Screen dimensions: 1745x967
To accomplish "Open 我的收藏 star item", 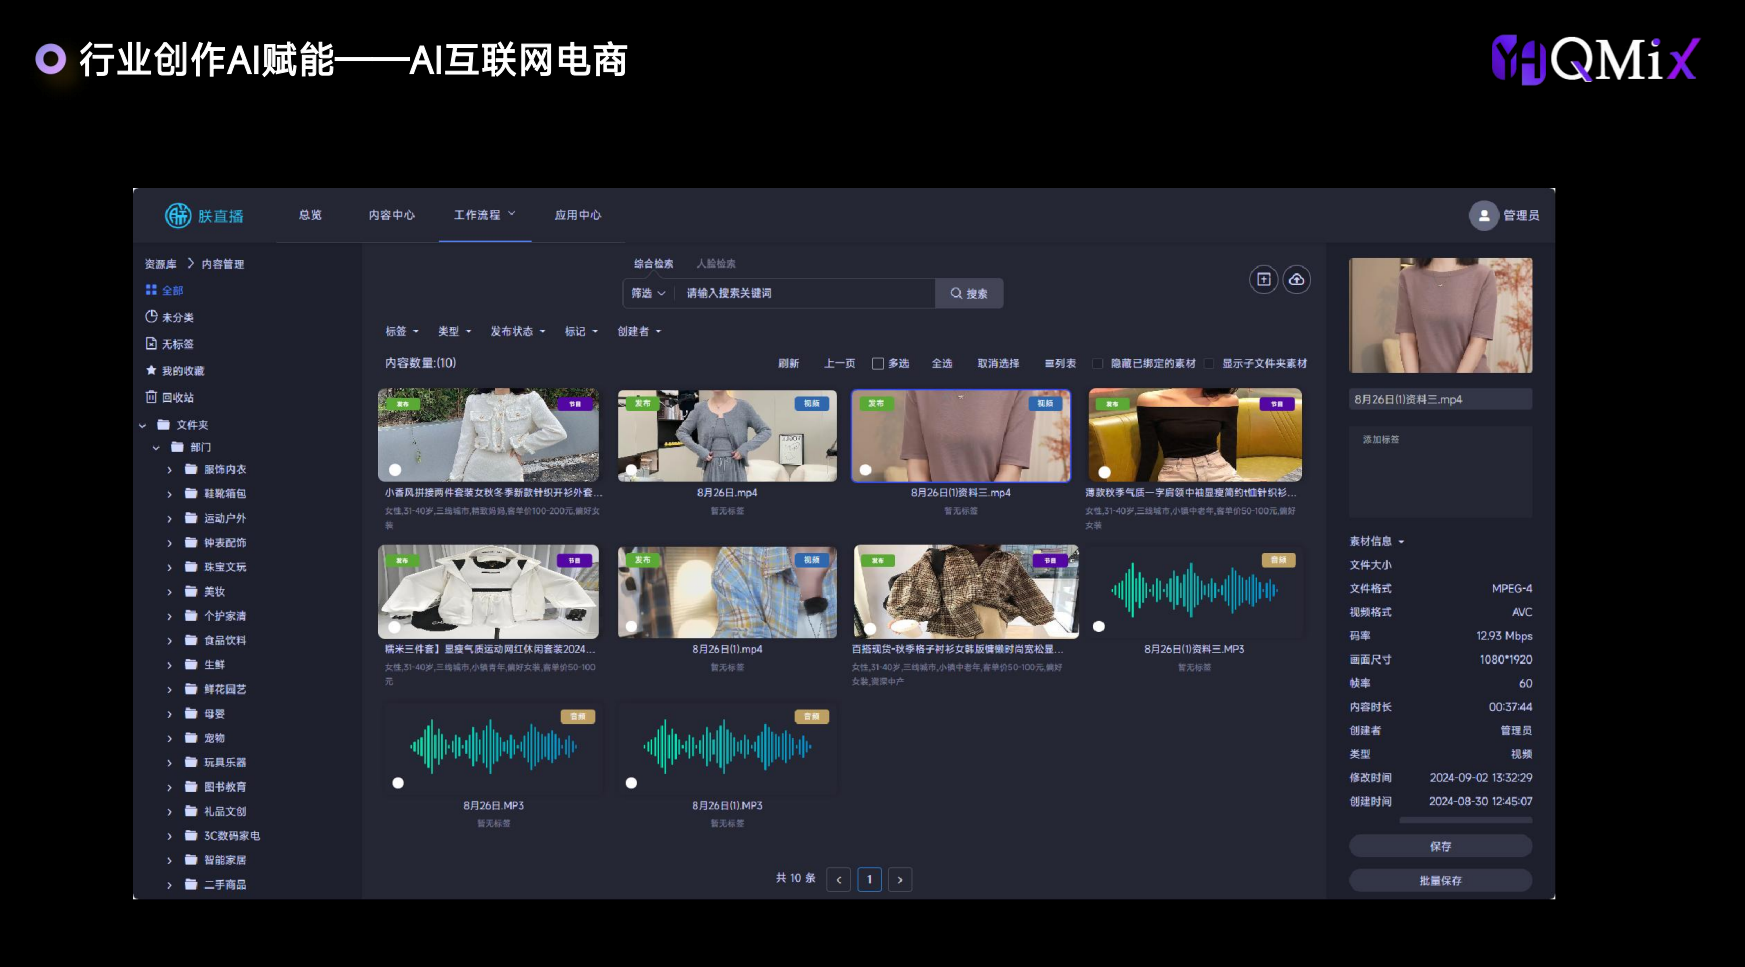I will (175, 371).
